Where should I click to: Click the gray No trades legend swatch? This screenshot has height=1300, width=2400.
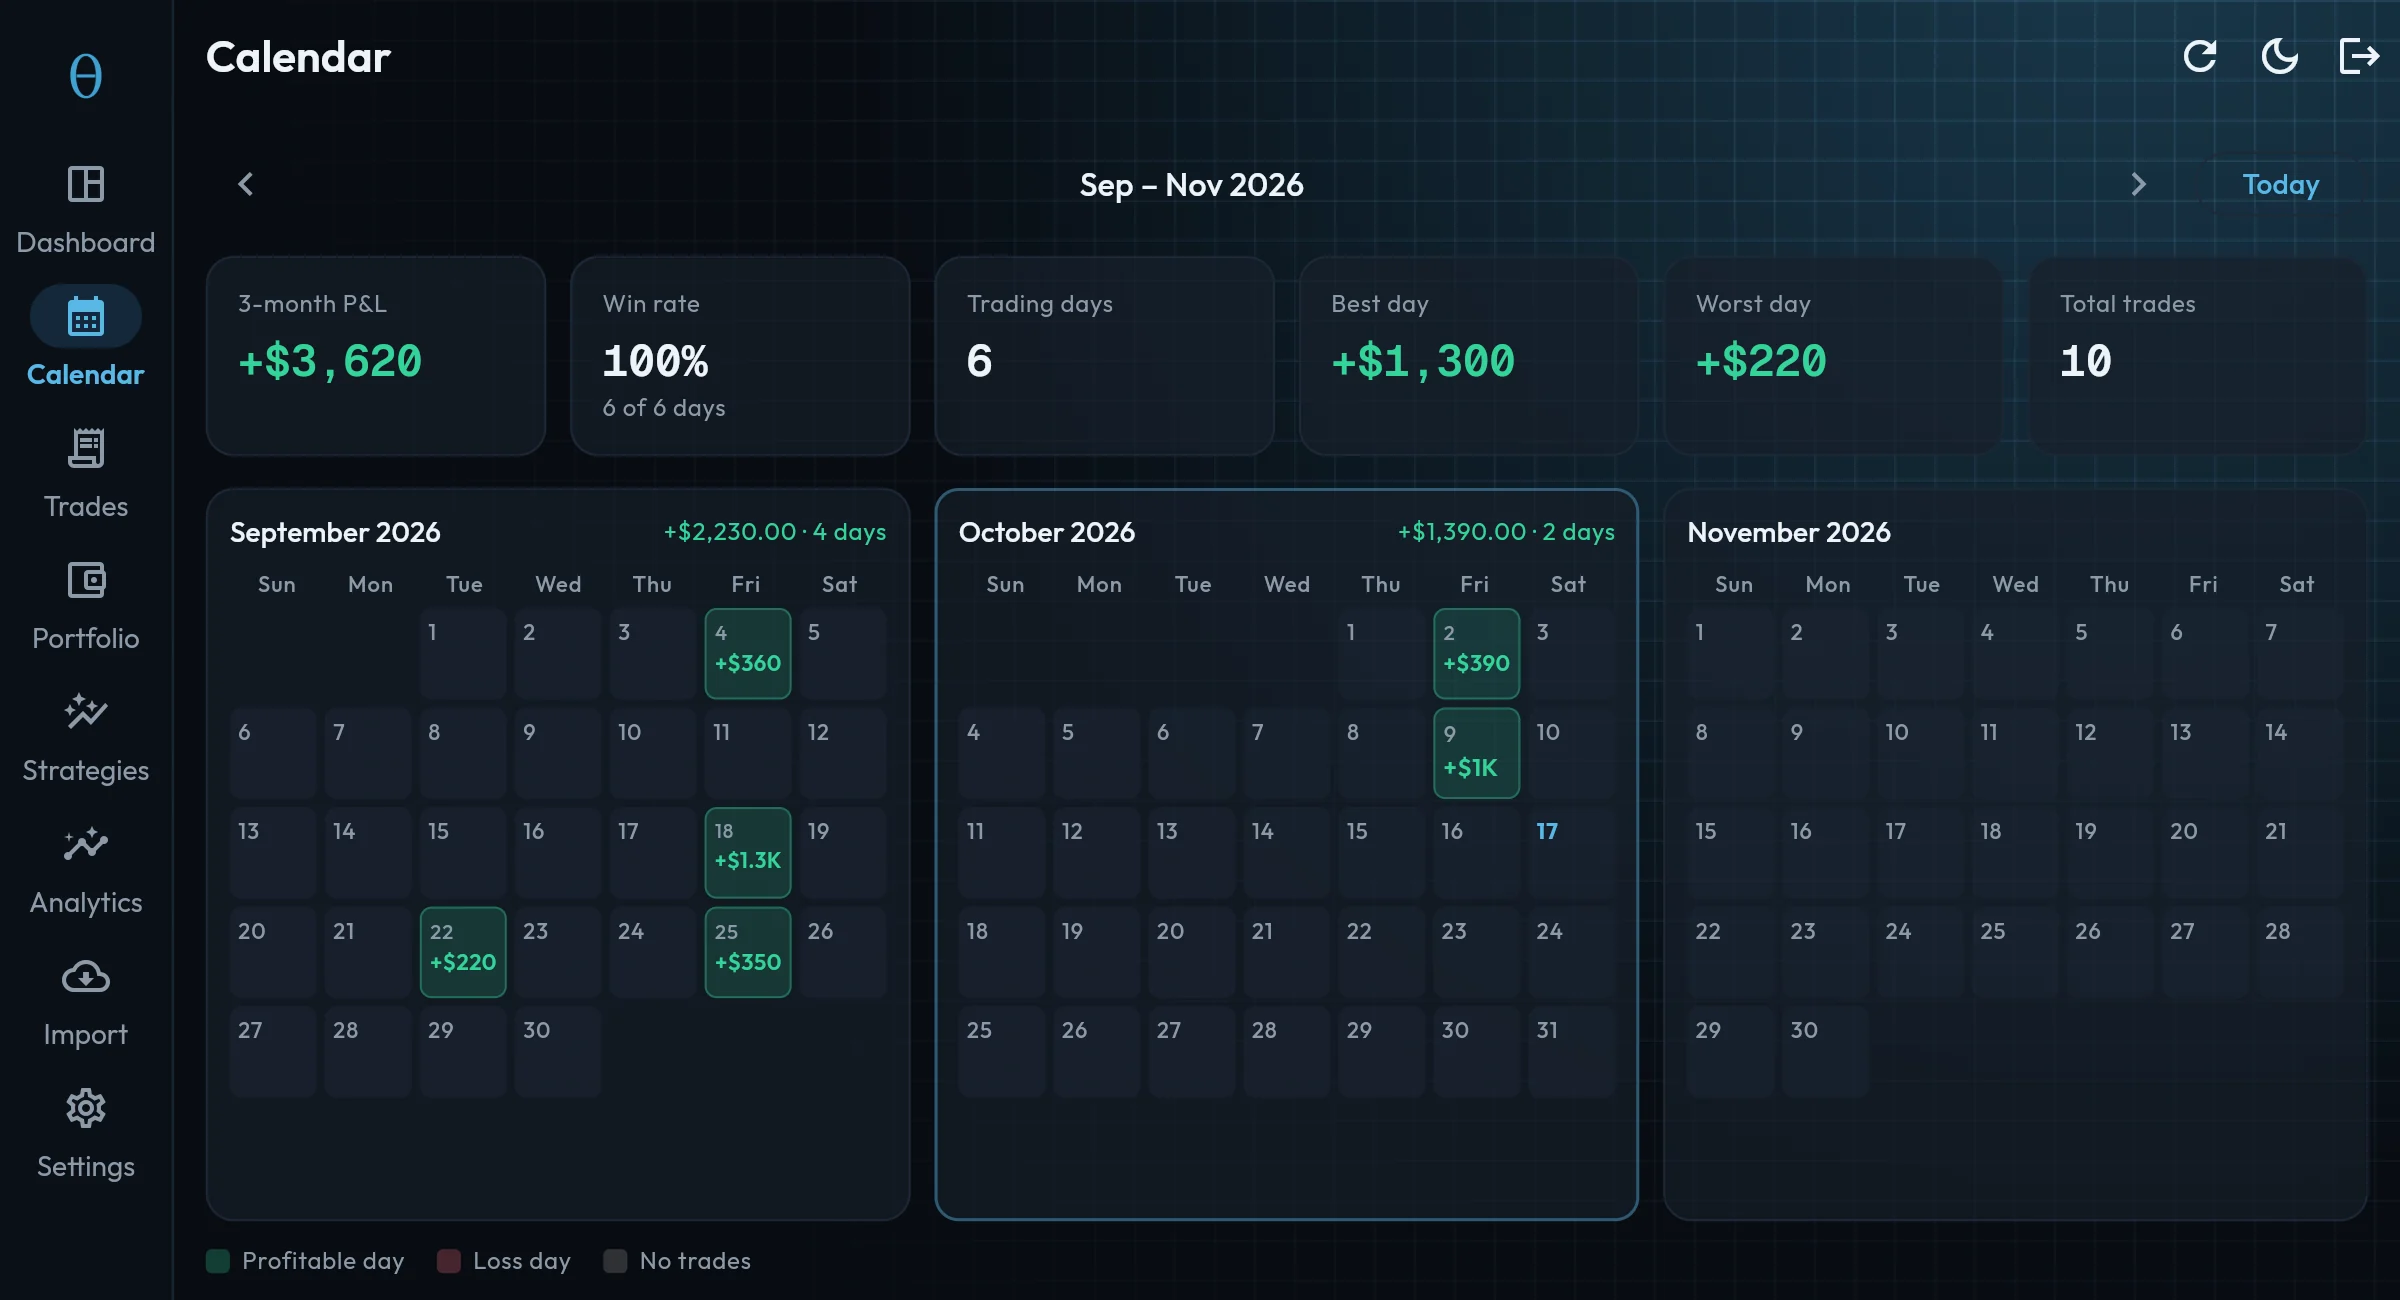[x=615, y=1261]
